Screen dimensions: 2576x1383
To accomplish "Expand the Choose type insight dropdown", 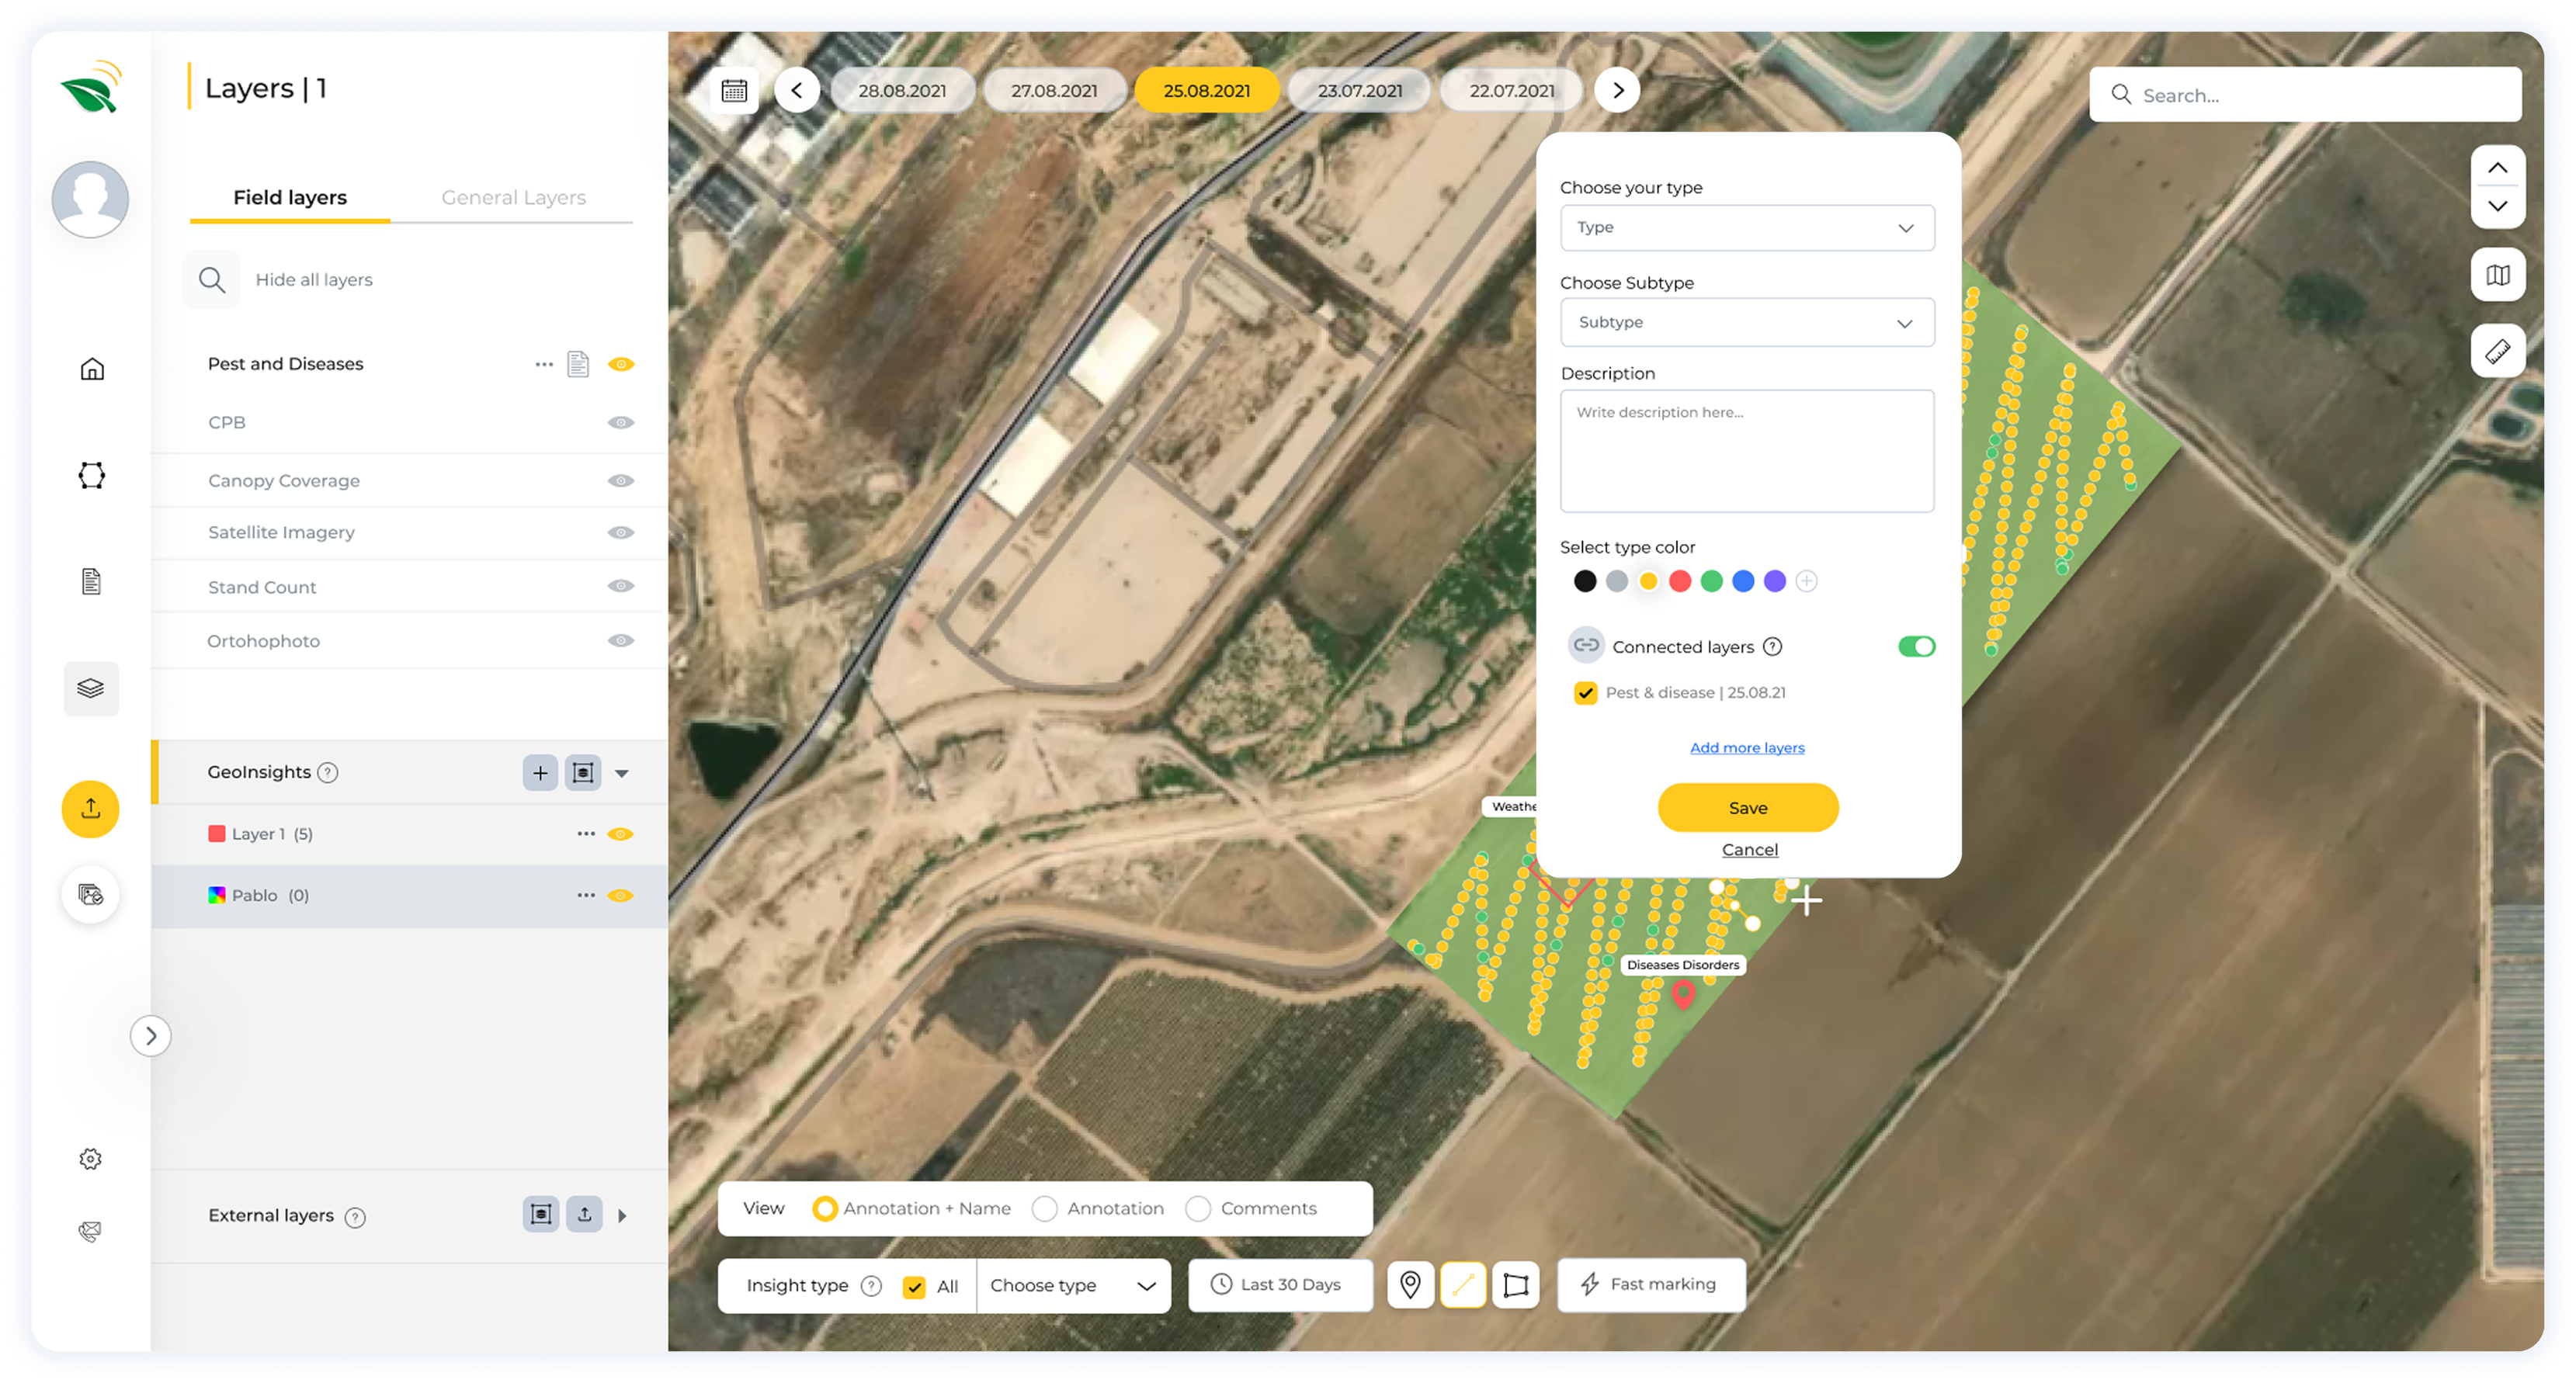I will tap(1072, 1285).
